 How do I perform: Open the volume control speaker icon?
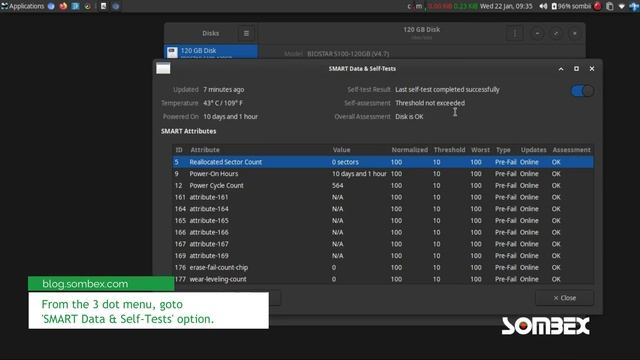[543, 6]
